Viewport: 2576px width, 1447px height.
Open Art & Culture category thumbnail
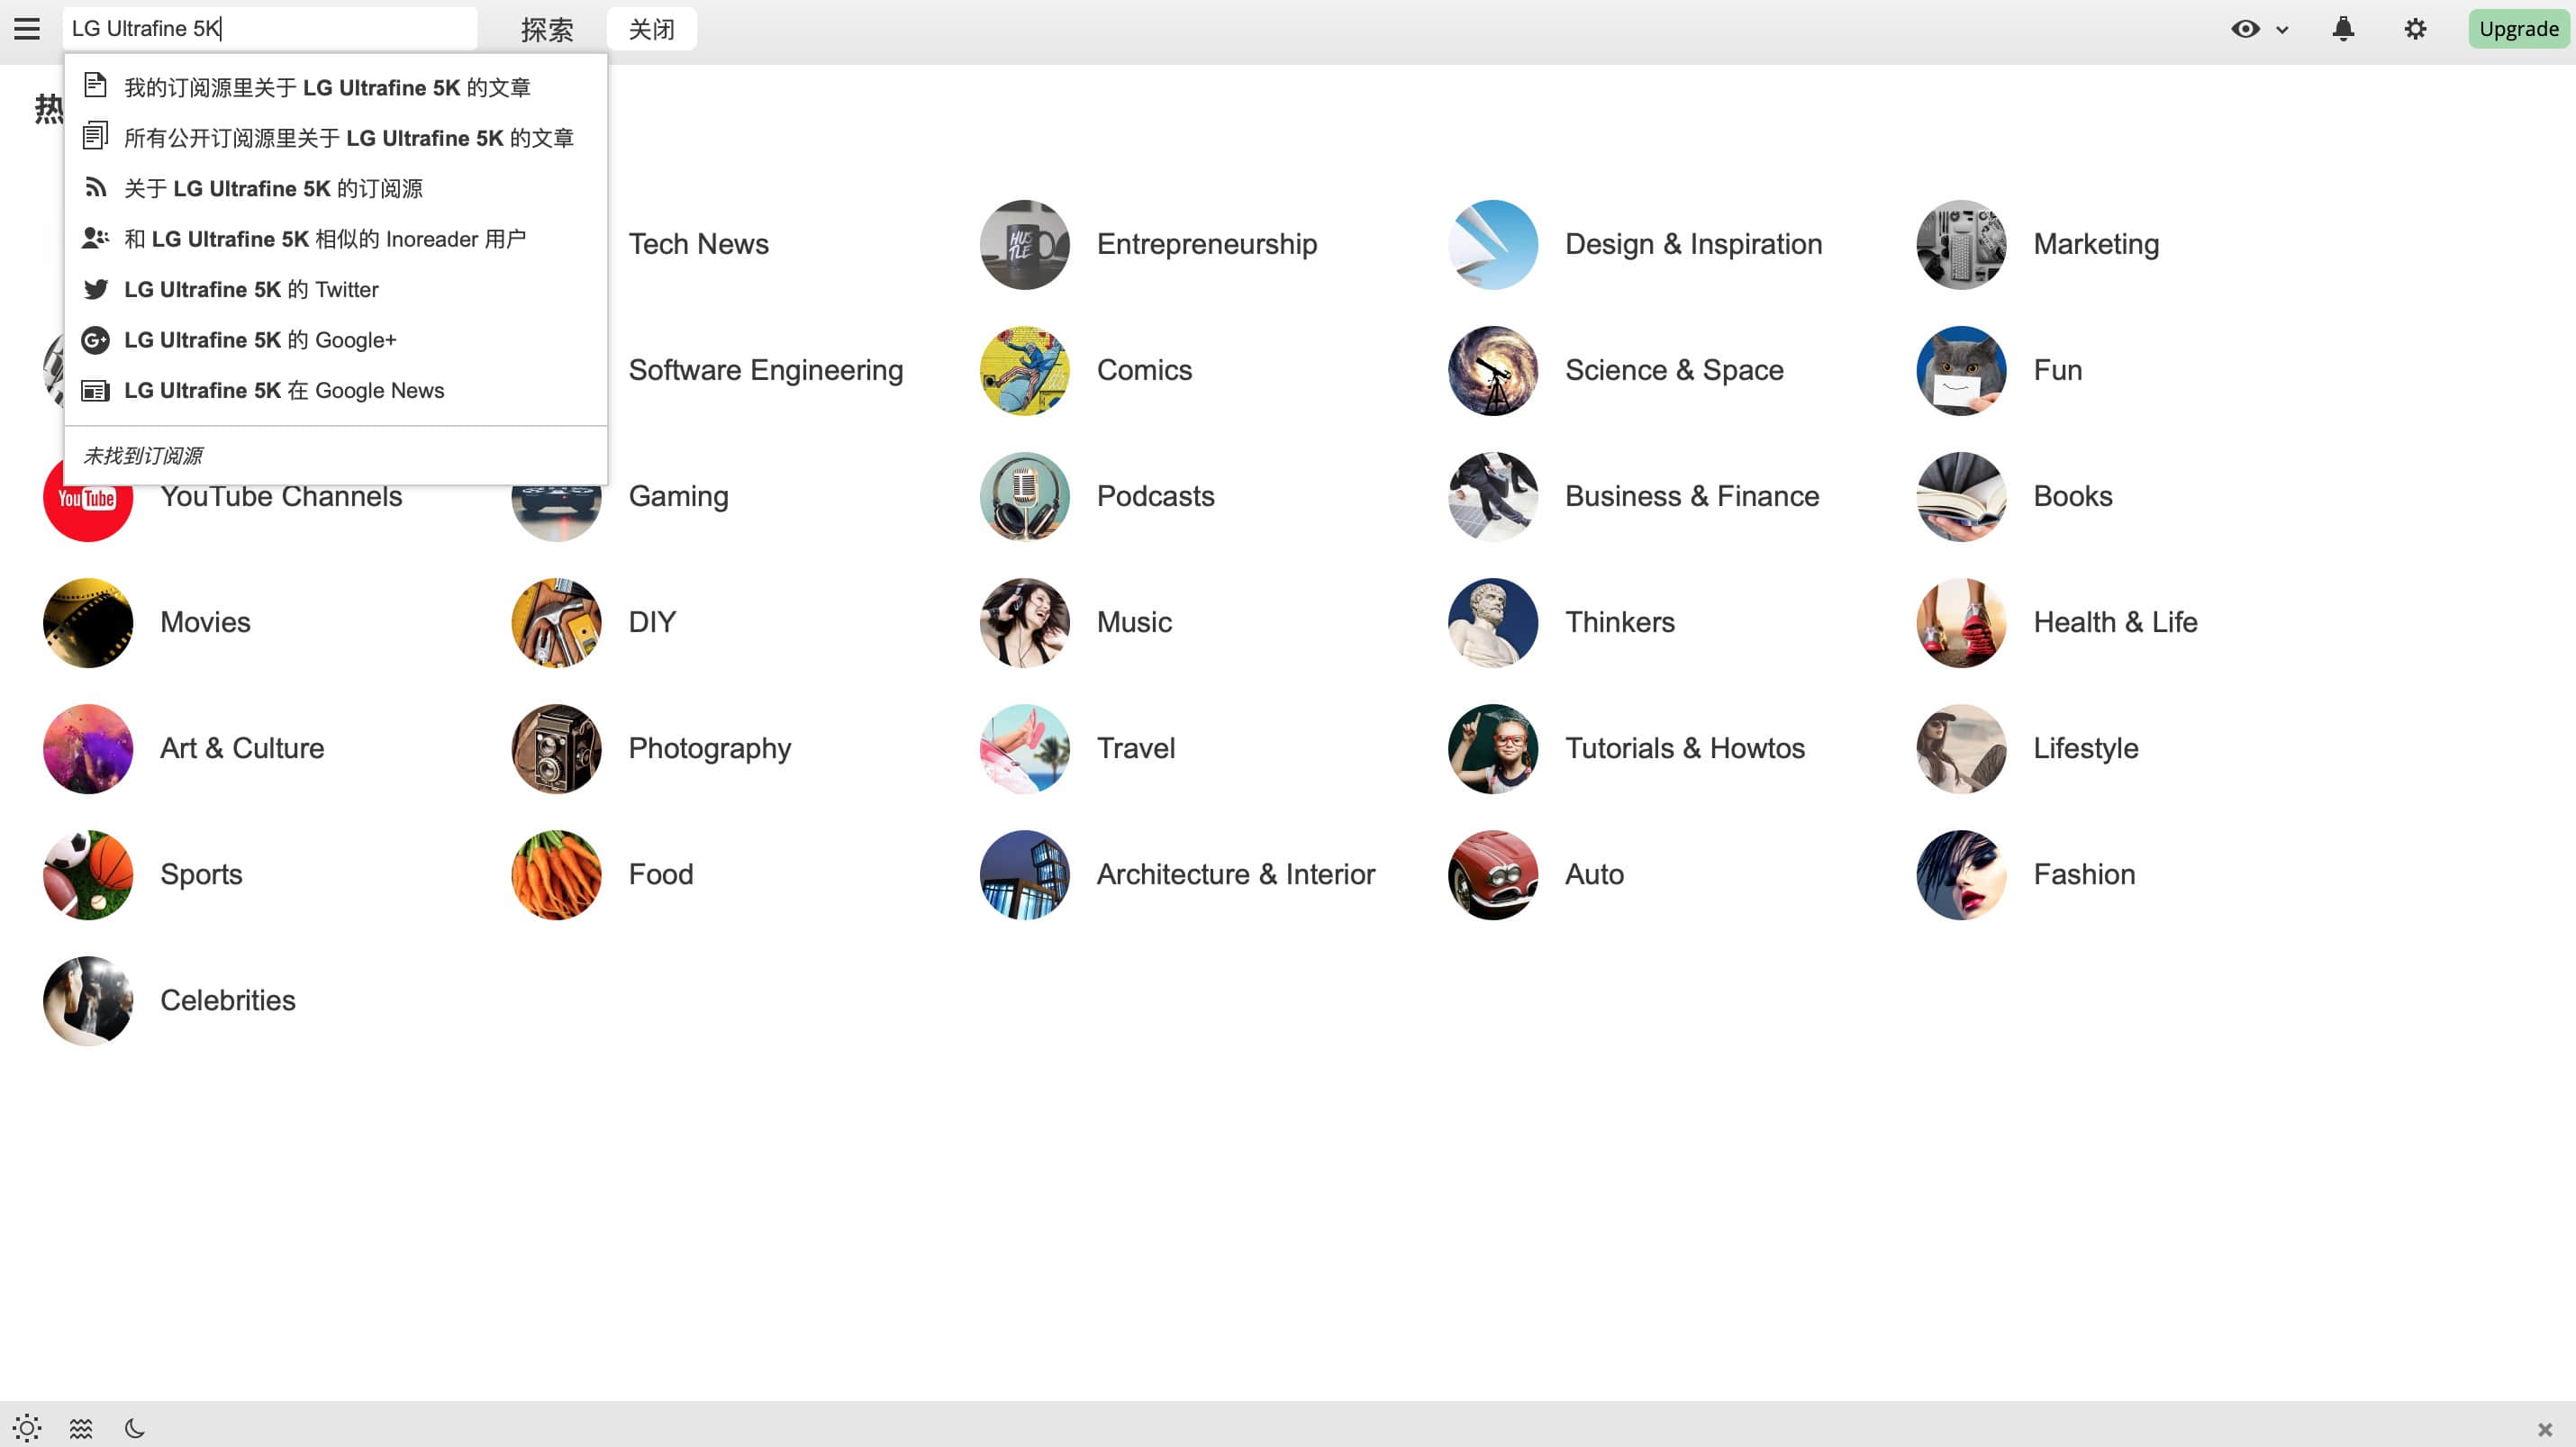click(x=88, y=749)
